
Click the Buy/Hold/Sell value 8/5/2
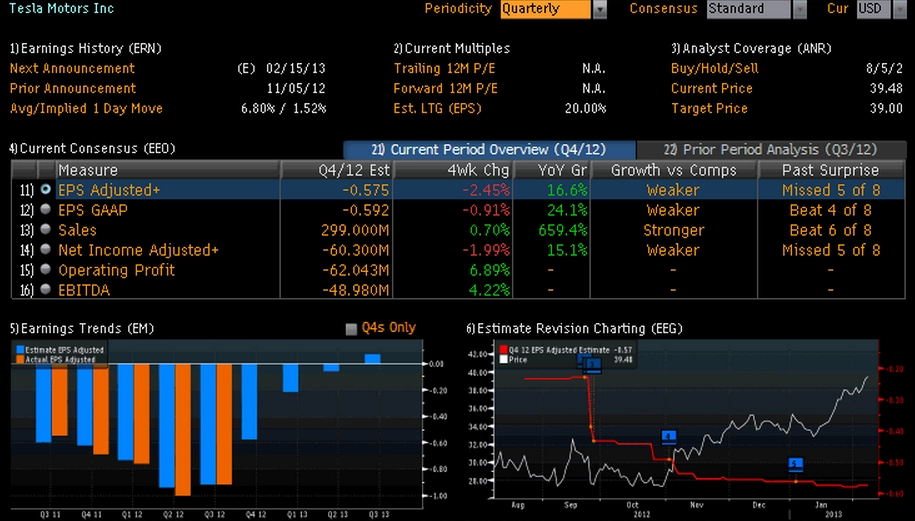pyautogui.click(x=884, y=68)
